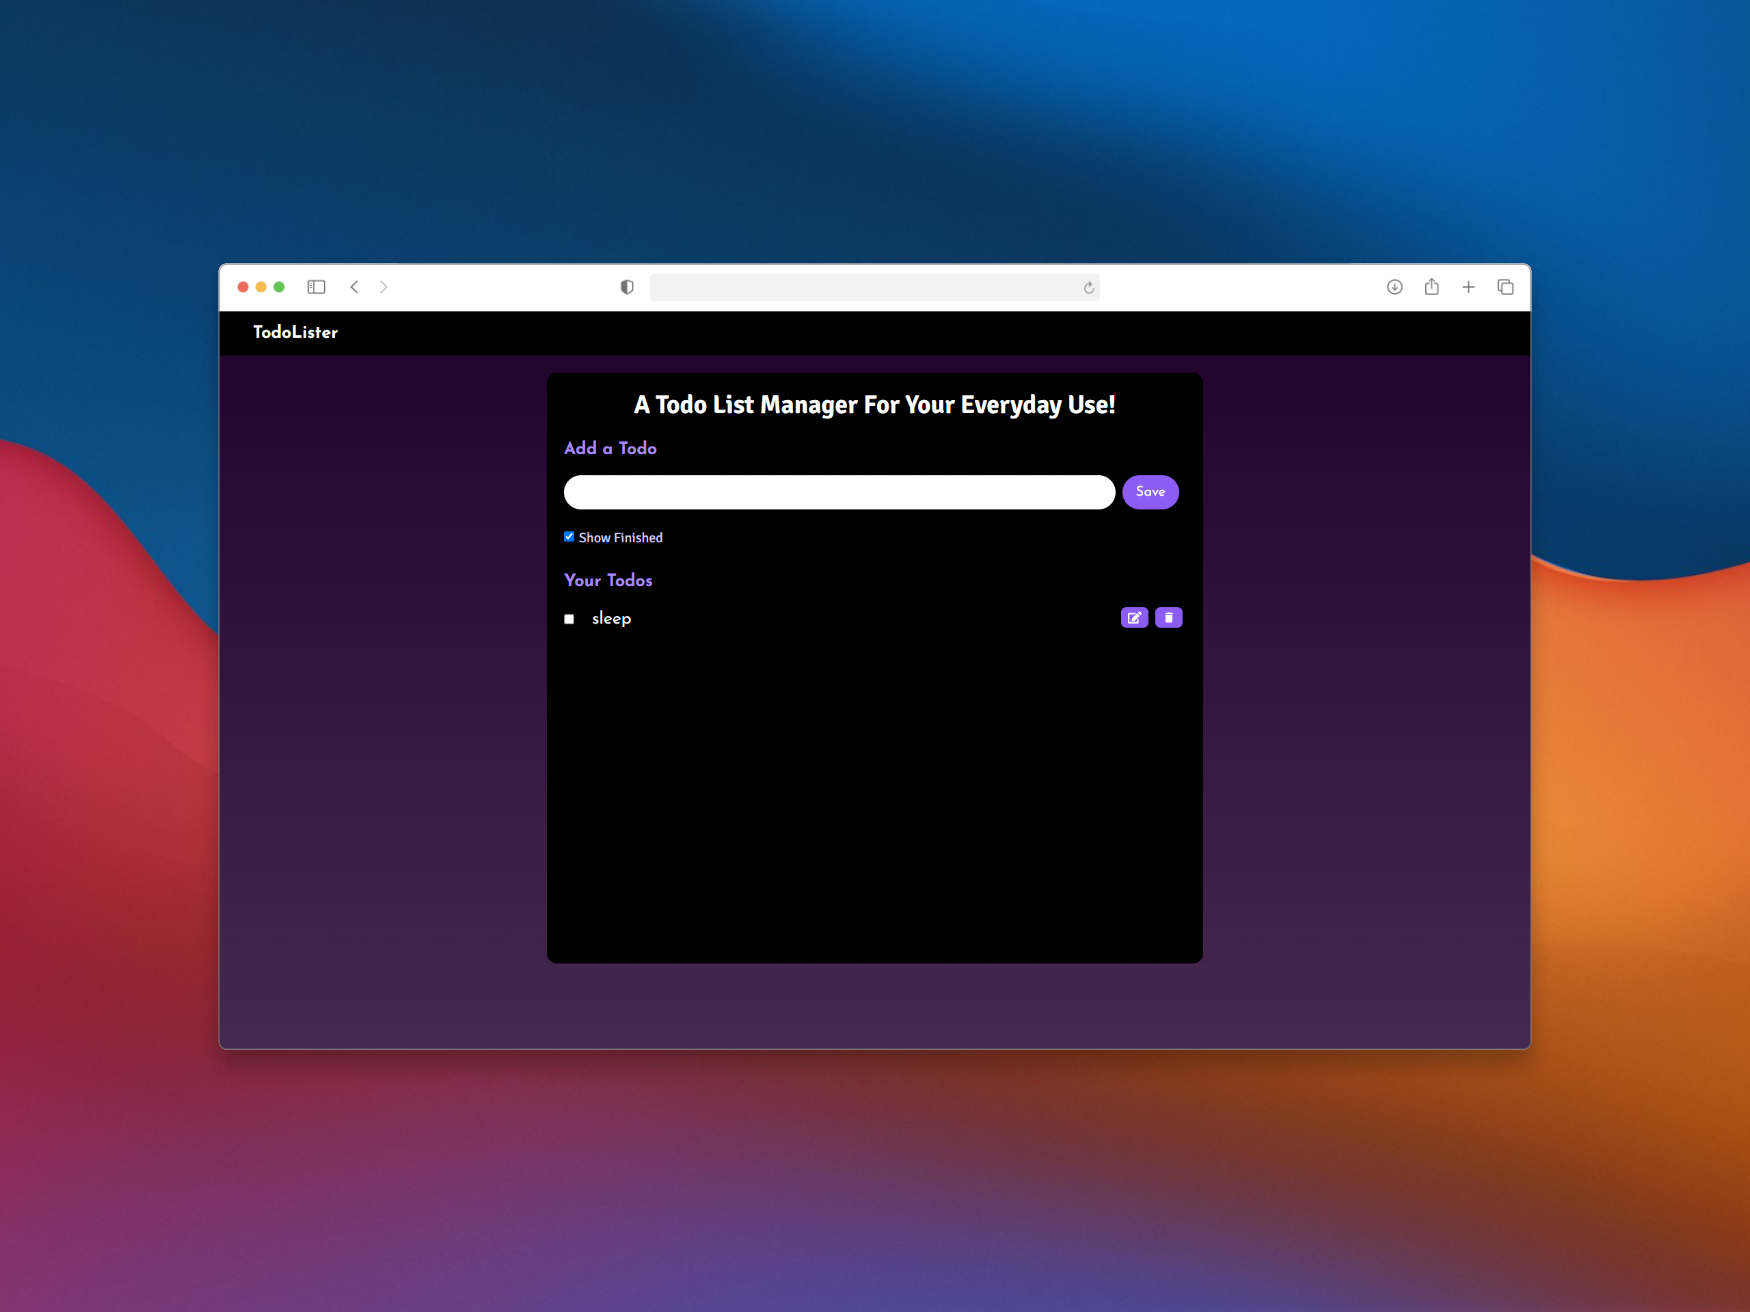Go back with the browser back arrow
The image size is (1750, 1312).
click(354, 287)
